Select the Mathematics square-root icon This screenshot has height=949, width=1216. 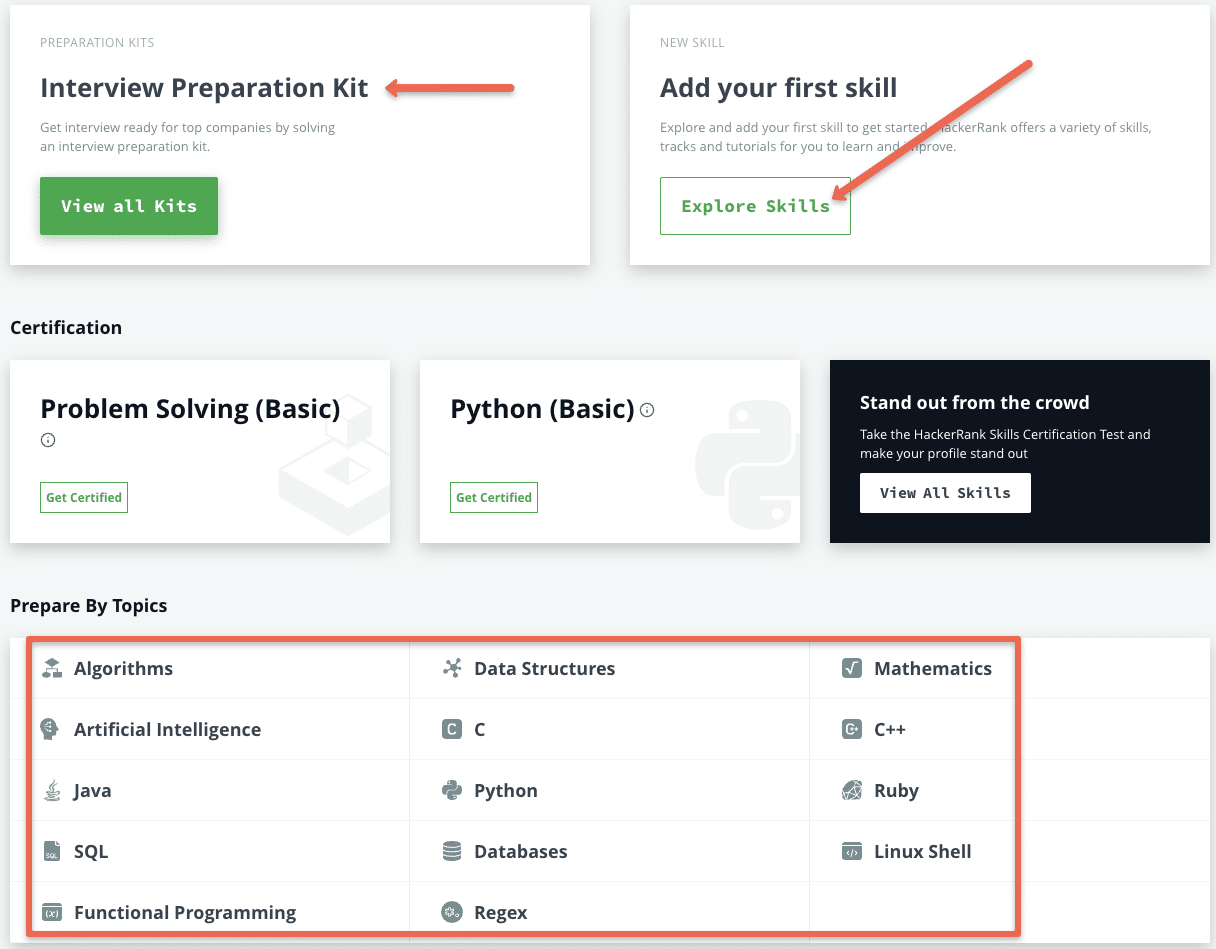coord(851,668)
